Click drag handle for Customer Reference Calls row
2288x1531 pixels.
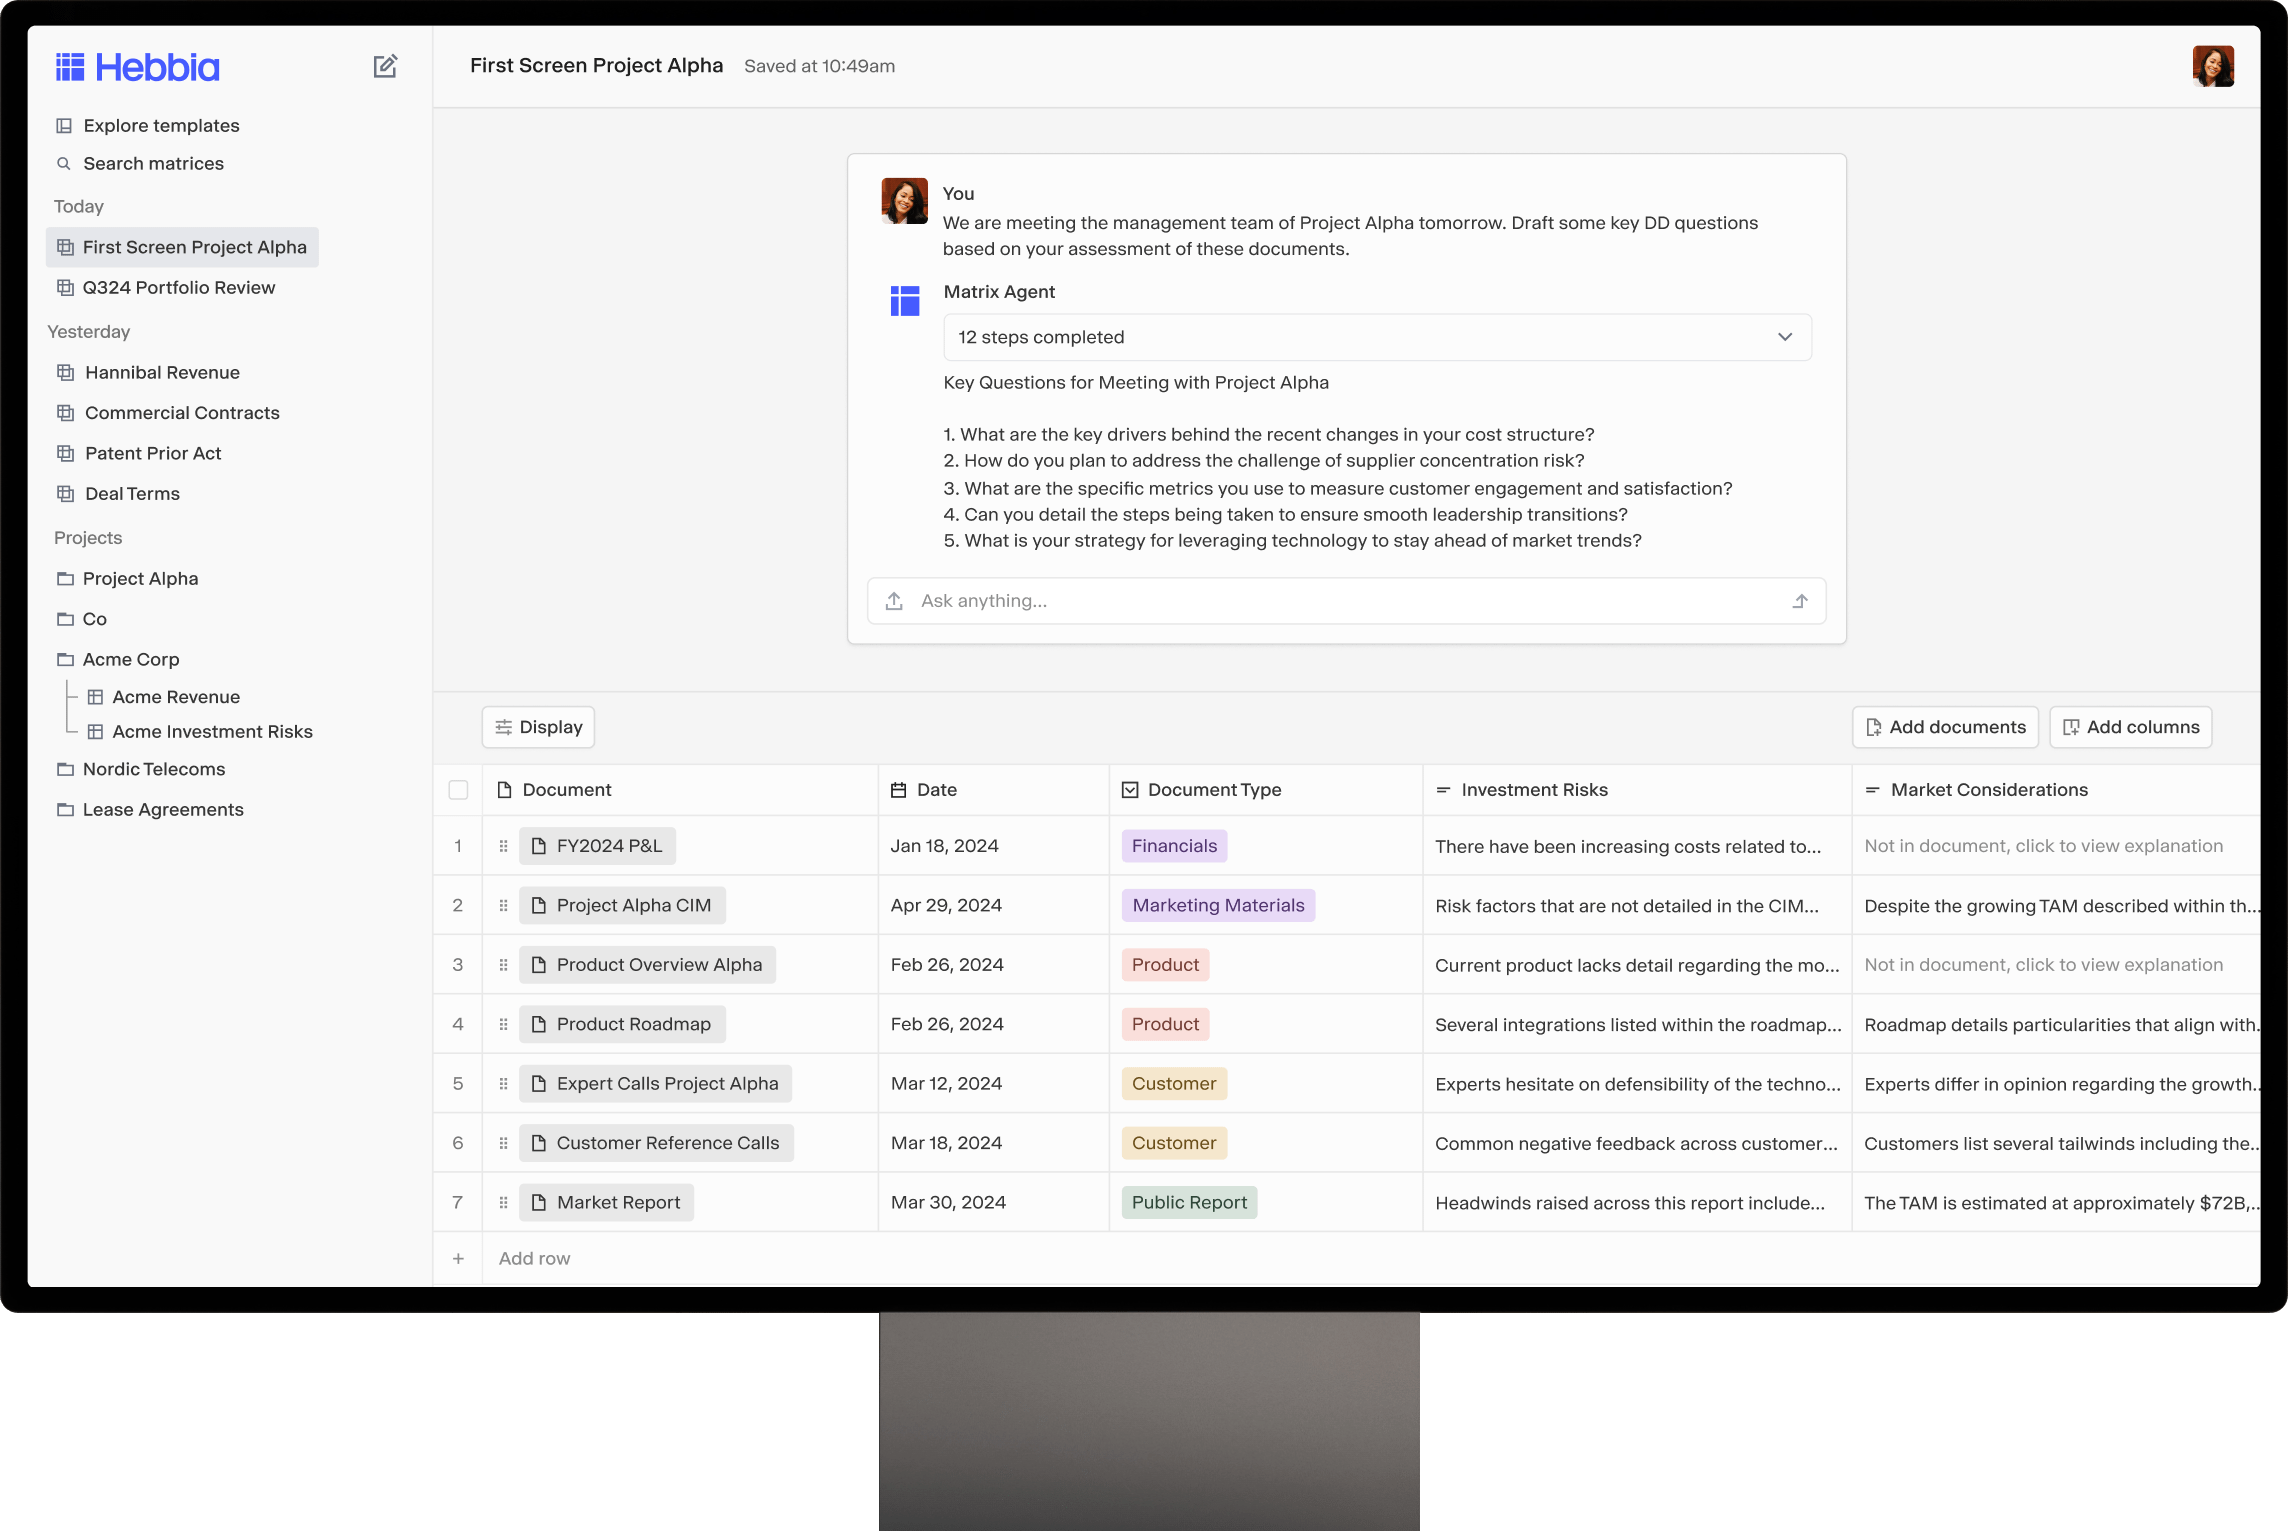[503, 1143]
